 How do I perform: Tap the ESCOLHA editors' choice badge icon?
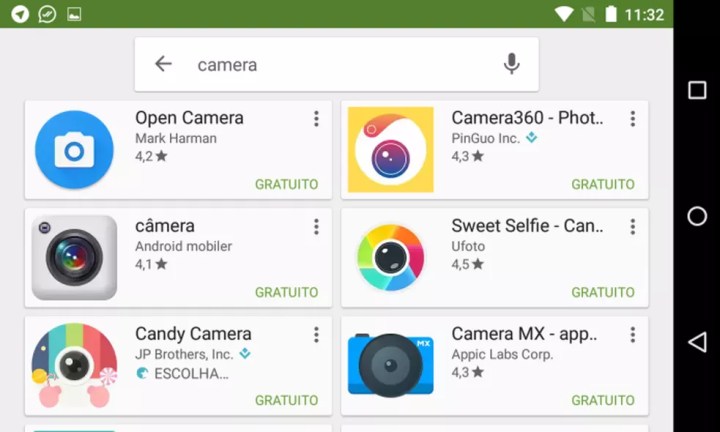tap(142, 373)
